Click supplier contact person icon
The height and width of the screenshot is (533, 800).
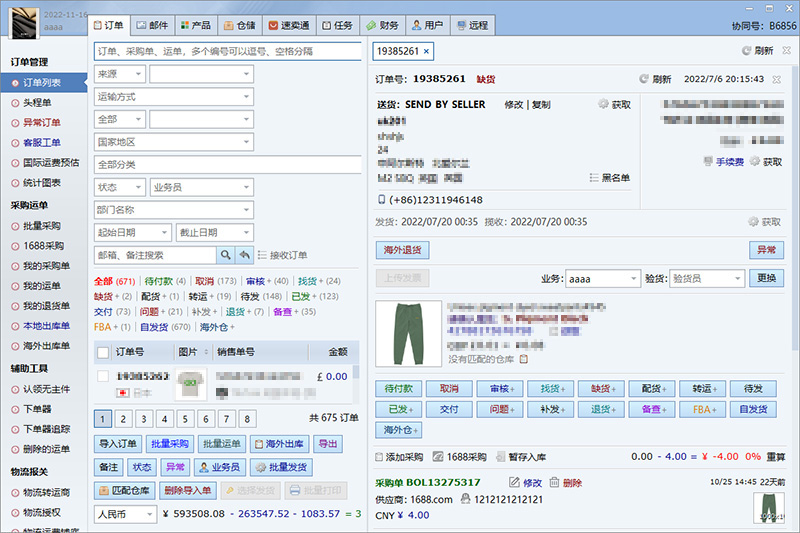(x=465, y=499)
